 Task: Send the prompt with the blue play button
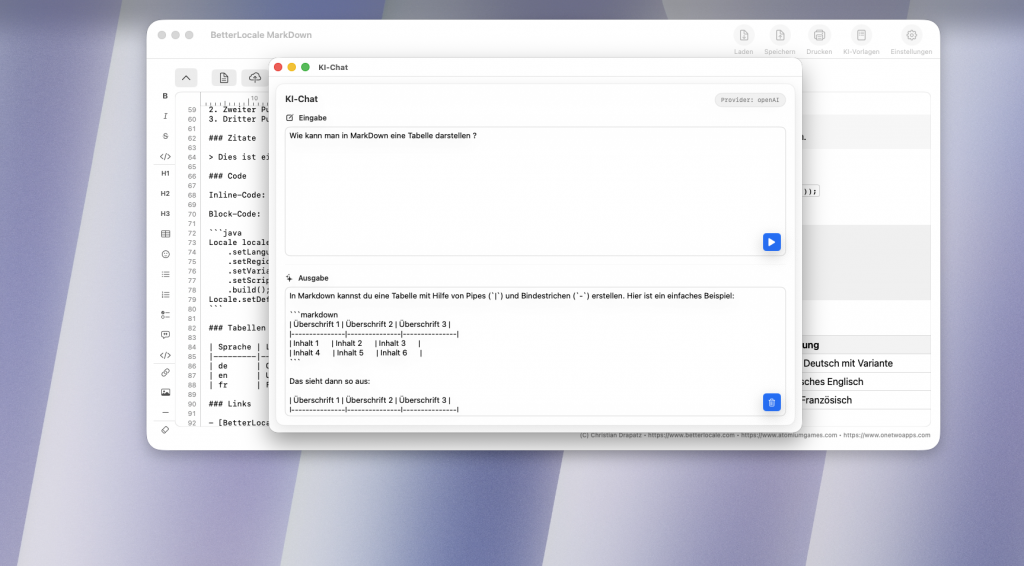pyautogui.click(x=771, y=242)
